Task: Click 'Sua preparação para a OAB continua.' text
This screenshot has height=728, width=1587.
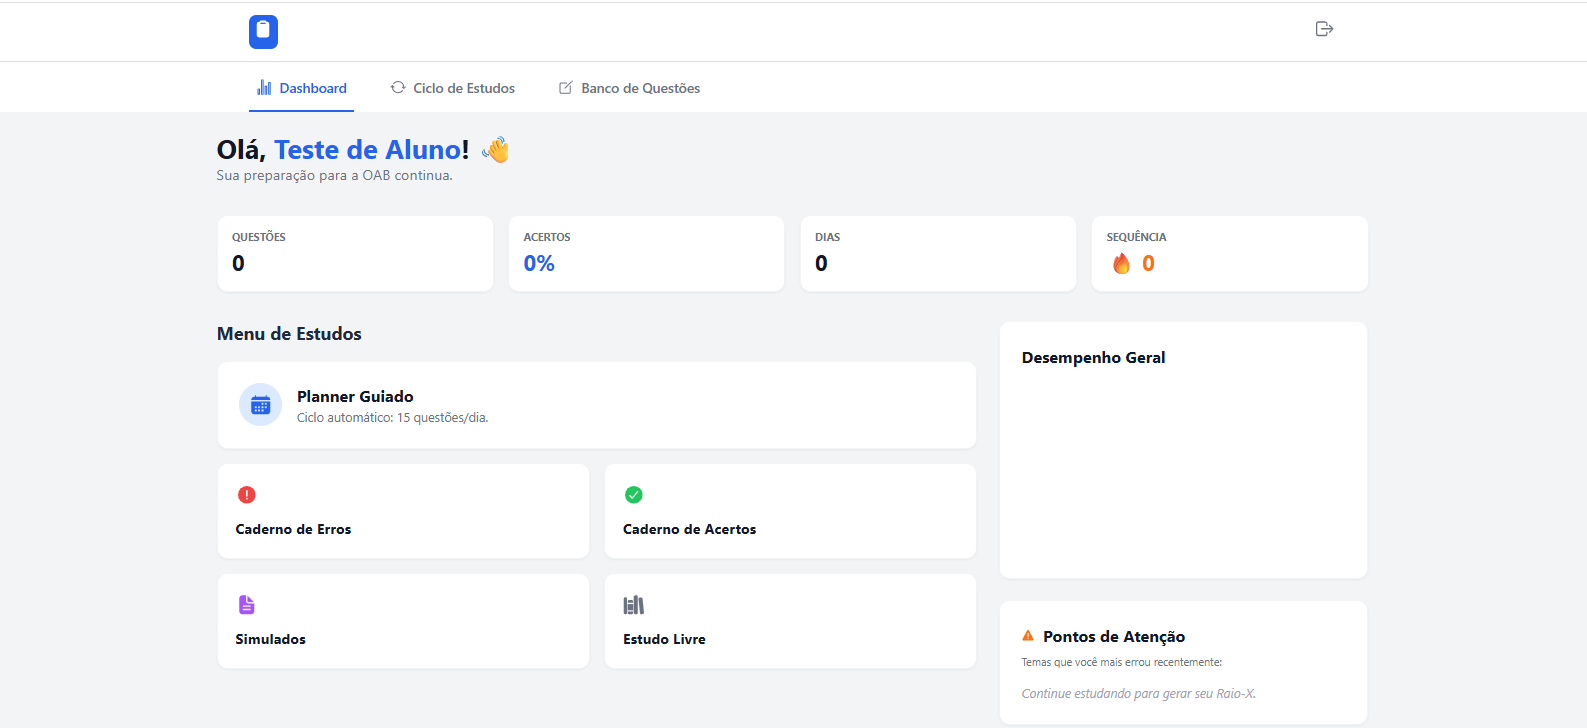Action: pyautogui.click(x=335, y=176)
